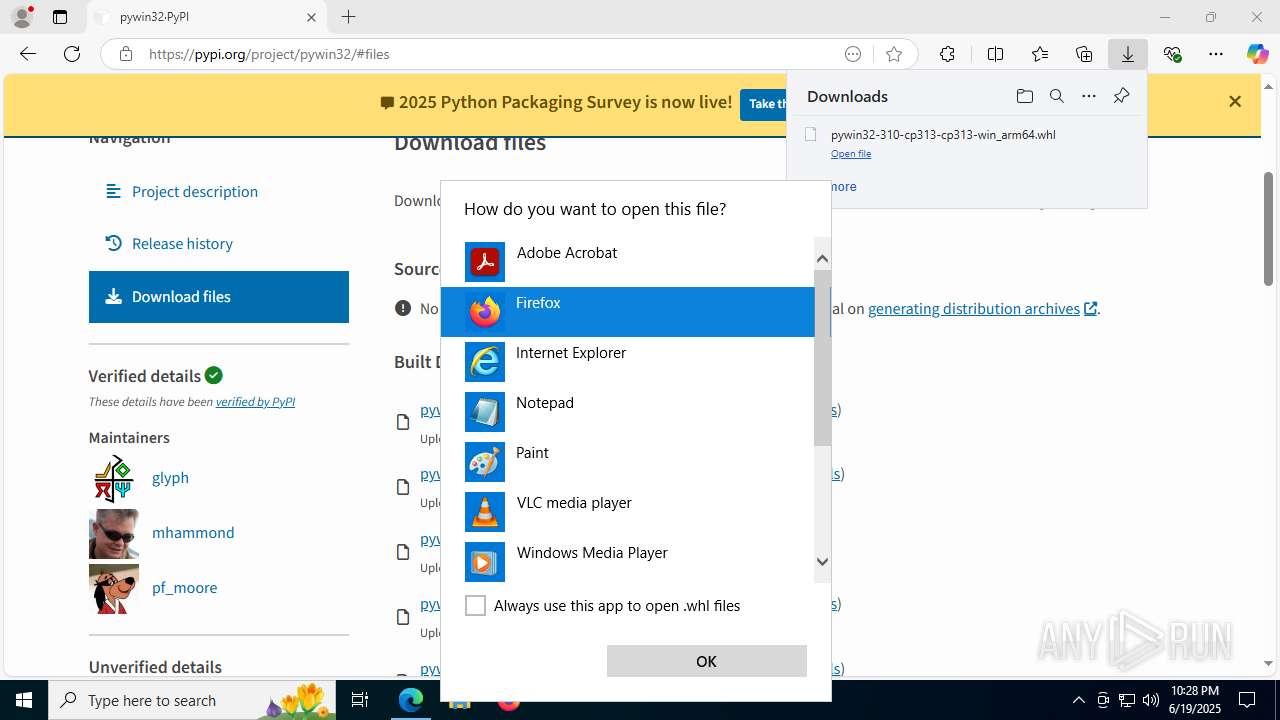Focus the pypi.org address bar
Screen dimensions: 1280x720
click(490, 54)
